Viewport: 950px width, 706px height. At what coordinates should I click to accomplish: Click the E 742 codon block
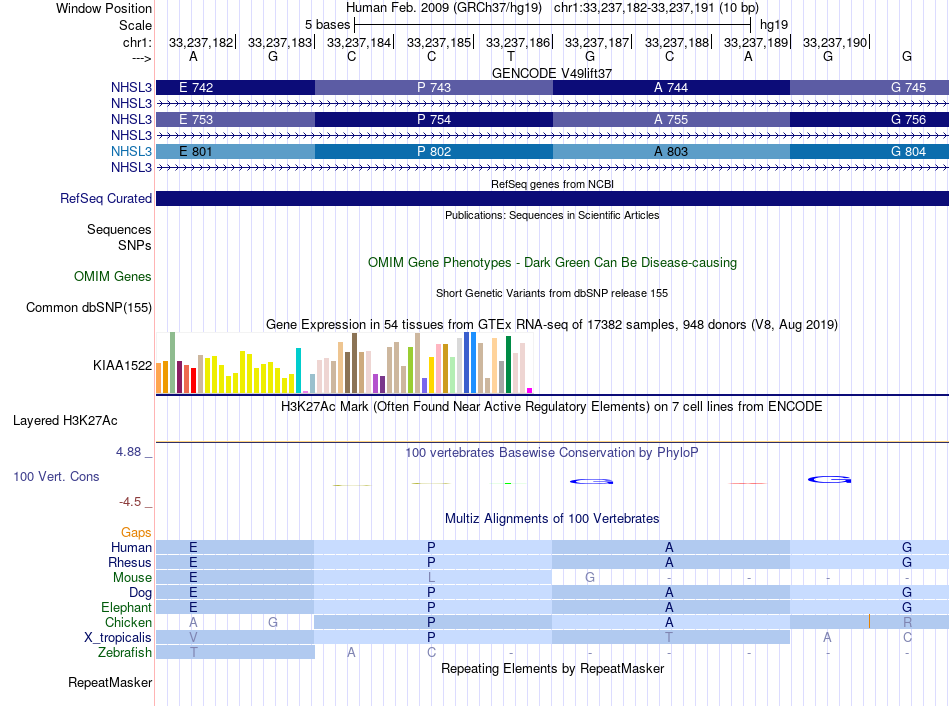point(235,87)
